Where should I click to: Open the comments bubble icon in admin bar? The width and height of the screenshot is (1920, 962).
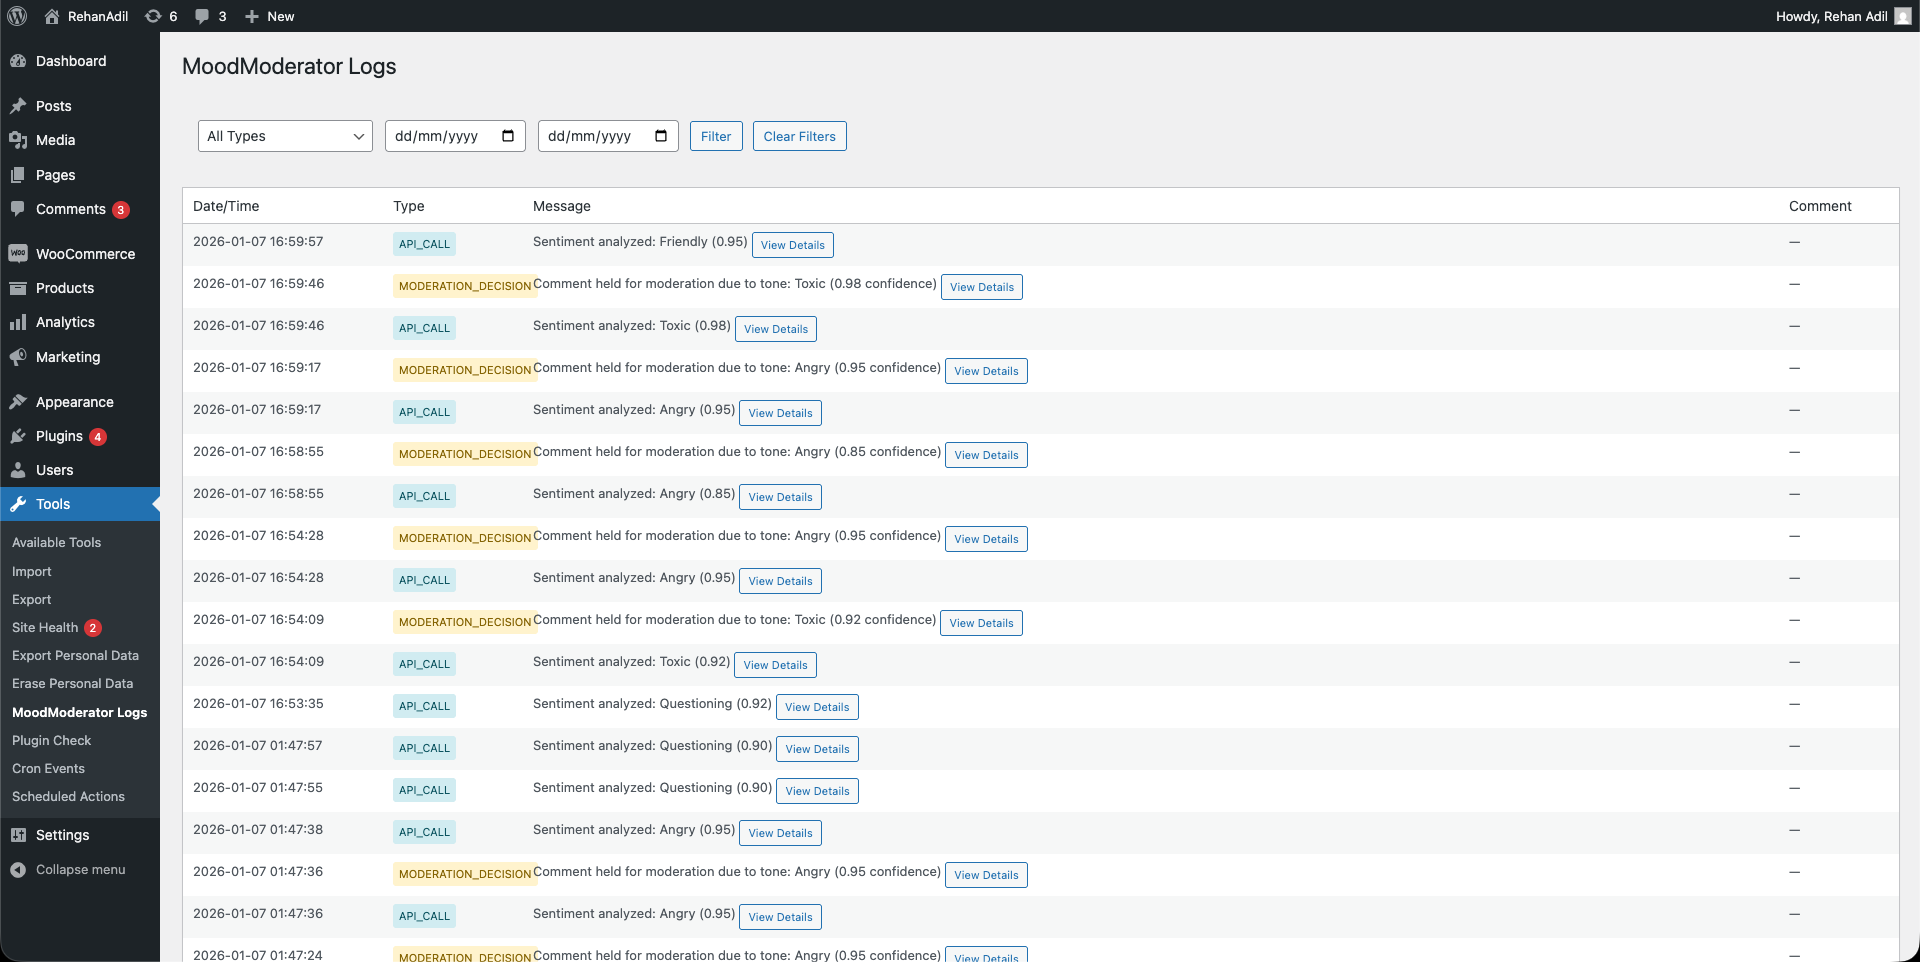click(200, 16)
